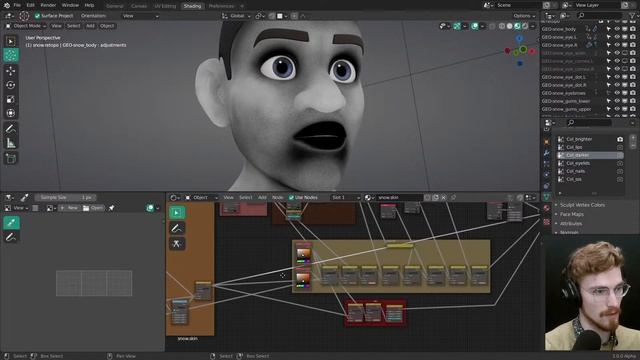Open the Options dropdown in viewport header
640x360 pixels.
tap(524, 16)
